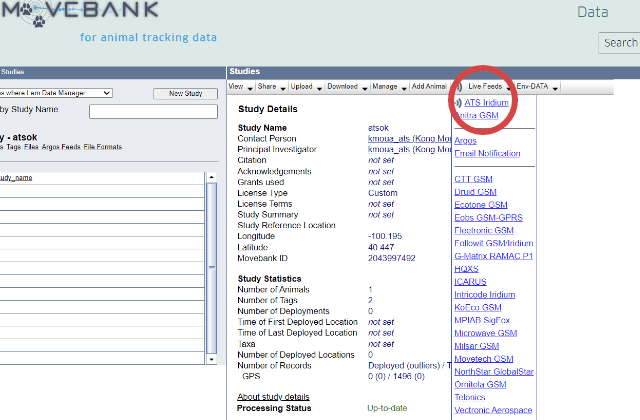
Task: Sort by study_name column header
Action: 16,178
